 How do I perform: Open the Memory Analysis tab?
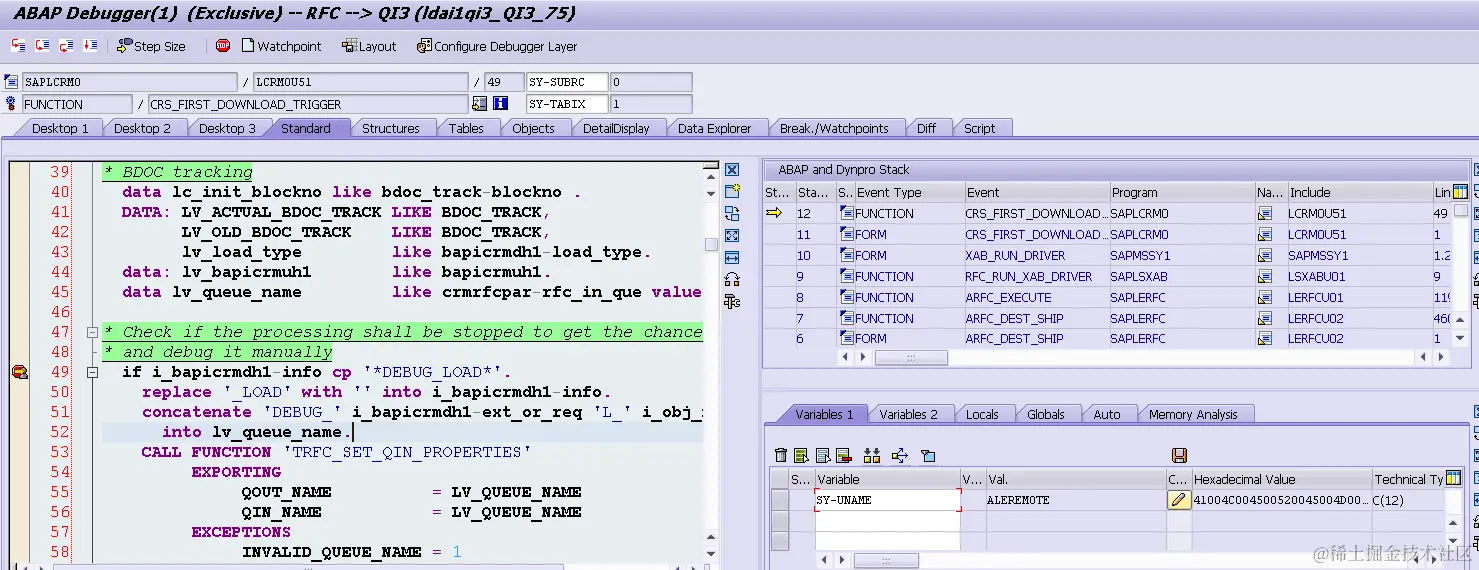pos(1193,414)
